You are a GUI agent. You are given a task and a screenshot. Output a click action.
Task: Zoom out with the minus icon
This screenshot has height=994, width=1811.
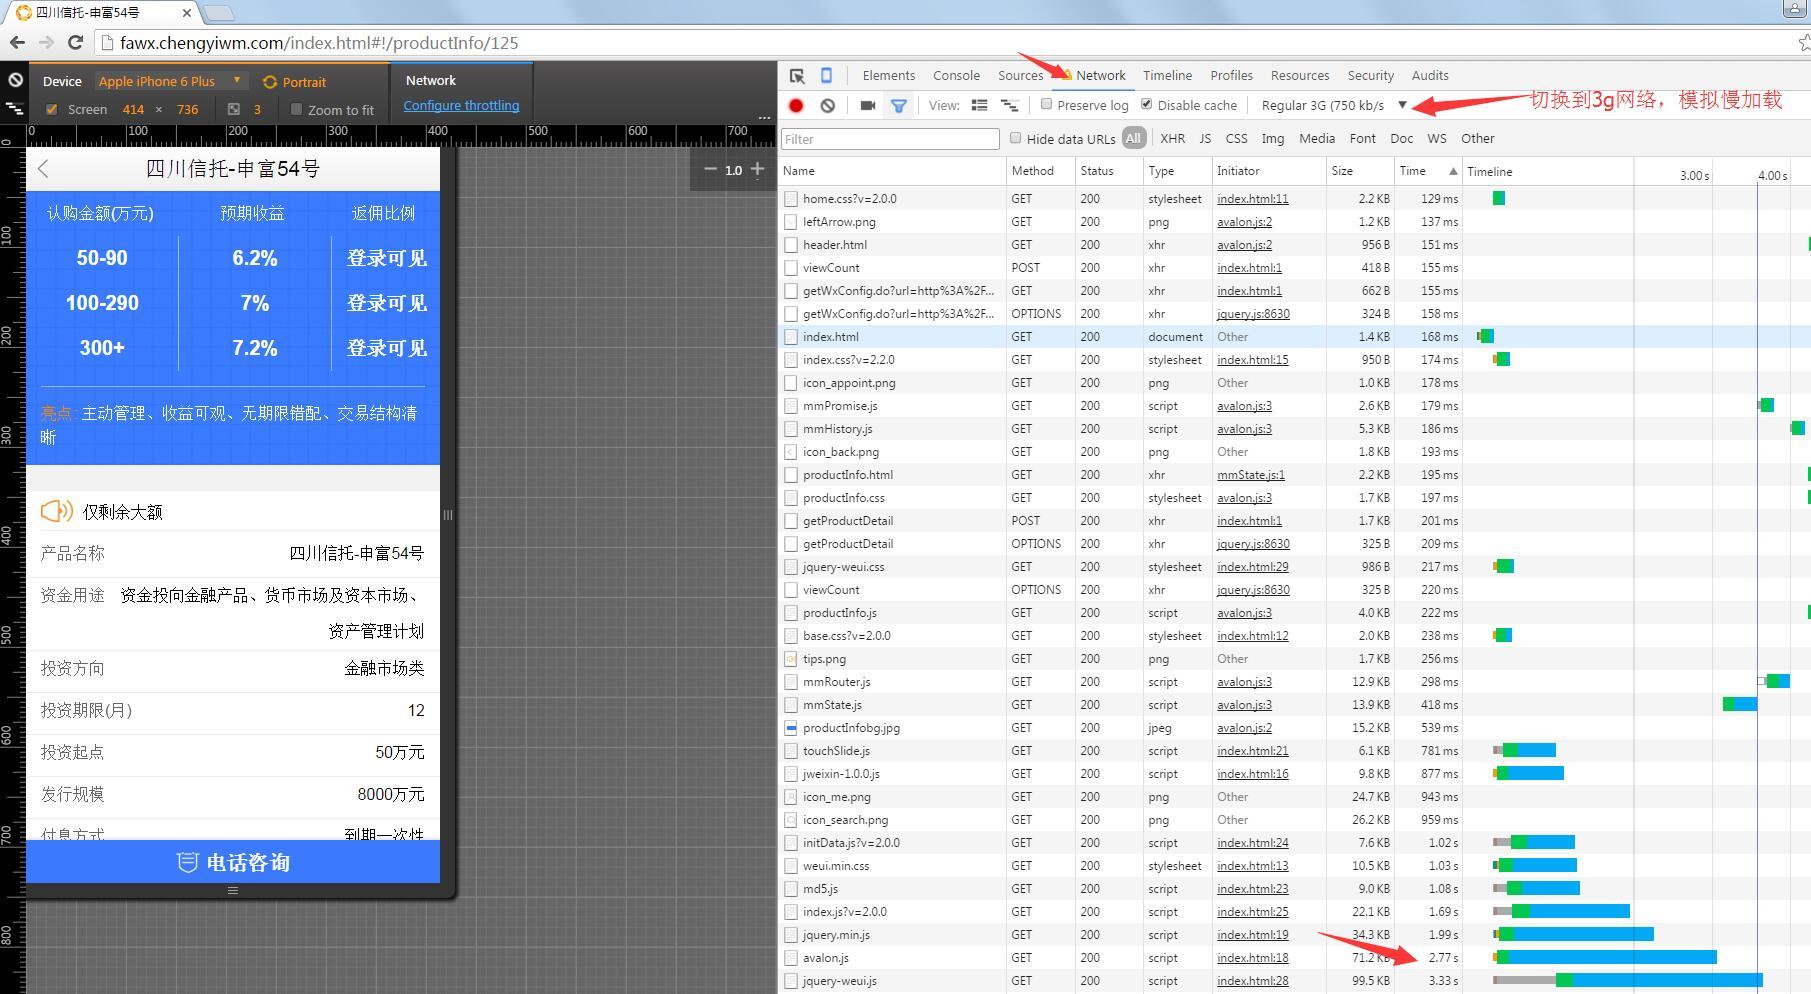pos(710,169)
